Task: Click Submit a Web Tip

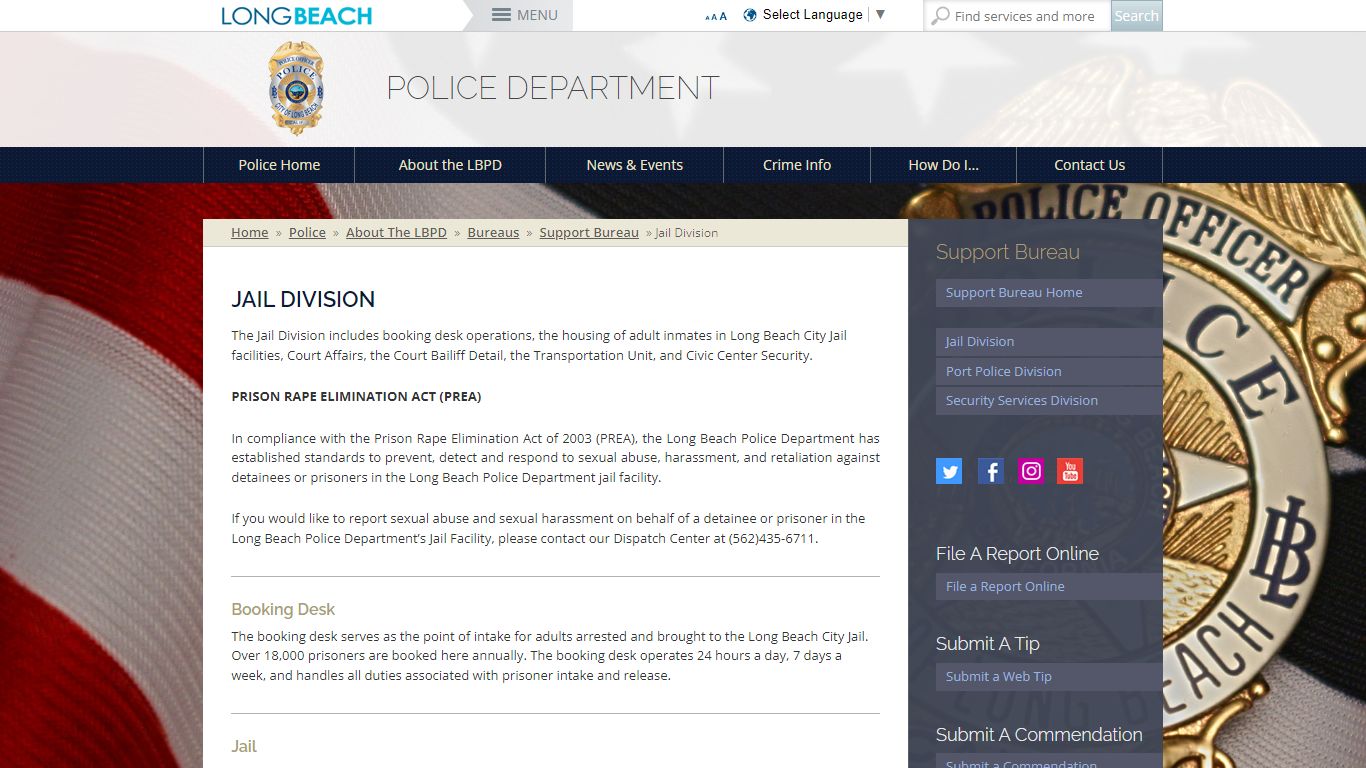Action: tap(997, 676)
